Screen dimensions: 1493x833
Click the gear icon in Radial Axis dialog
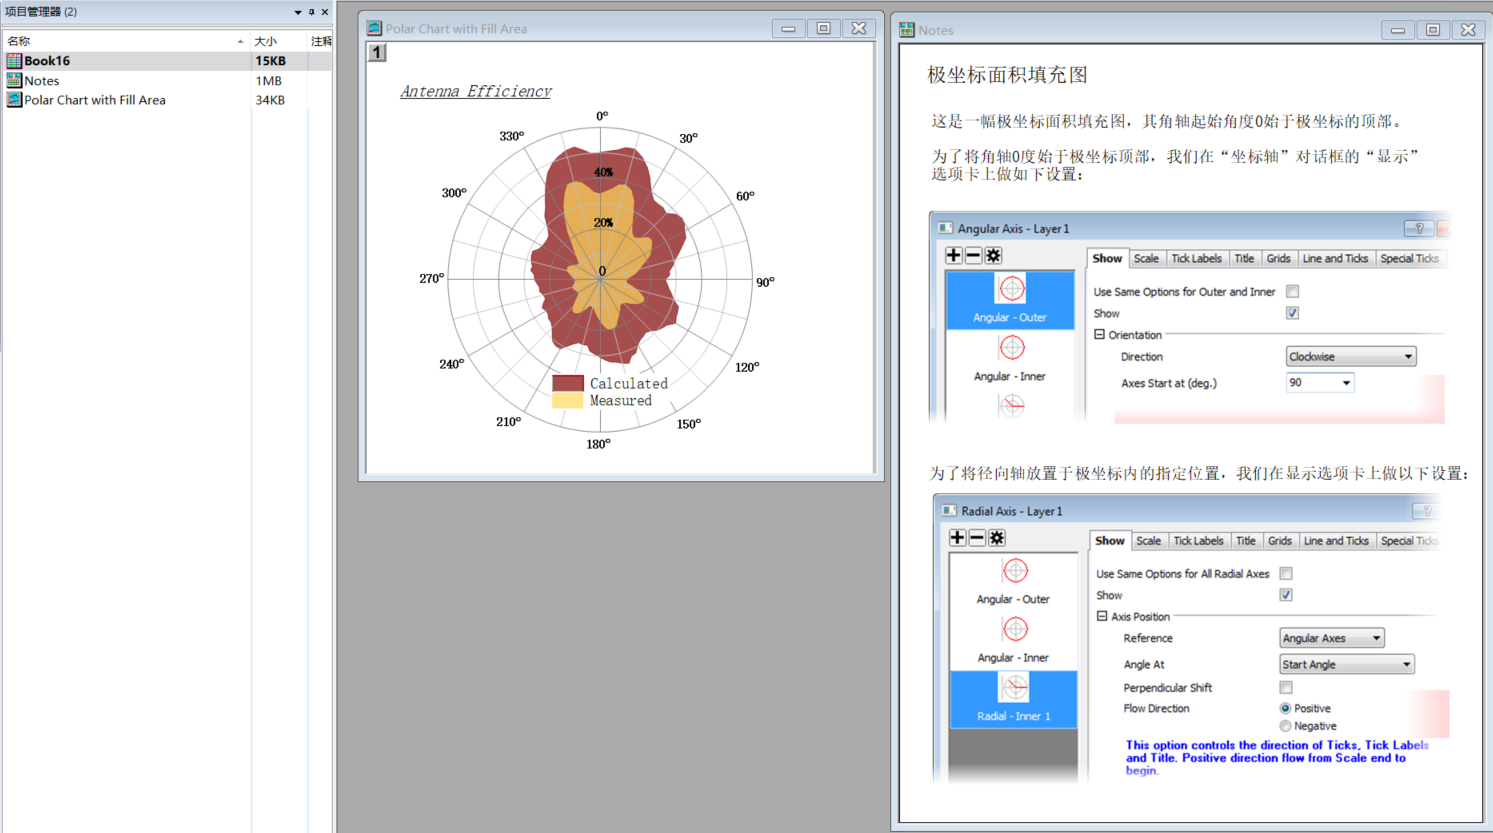coord(997,538)
